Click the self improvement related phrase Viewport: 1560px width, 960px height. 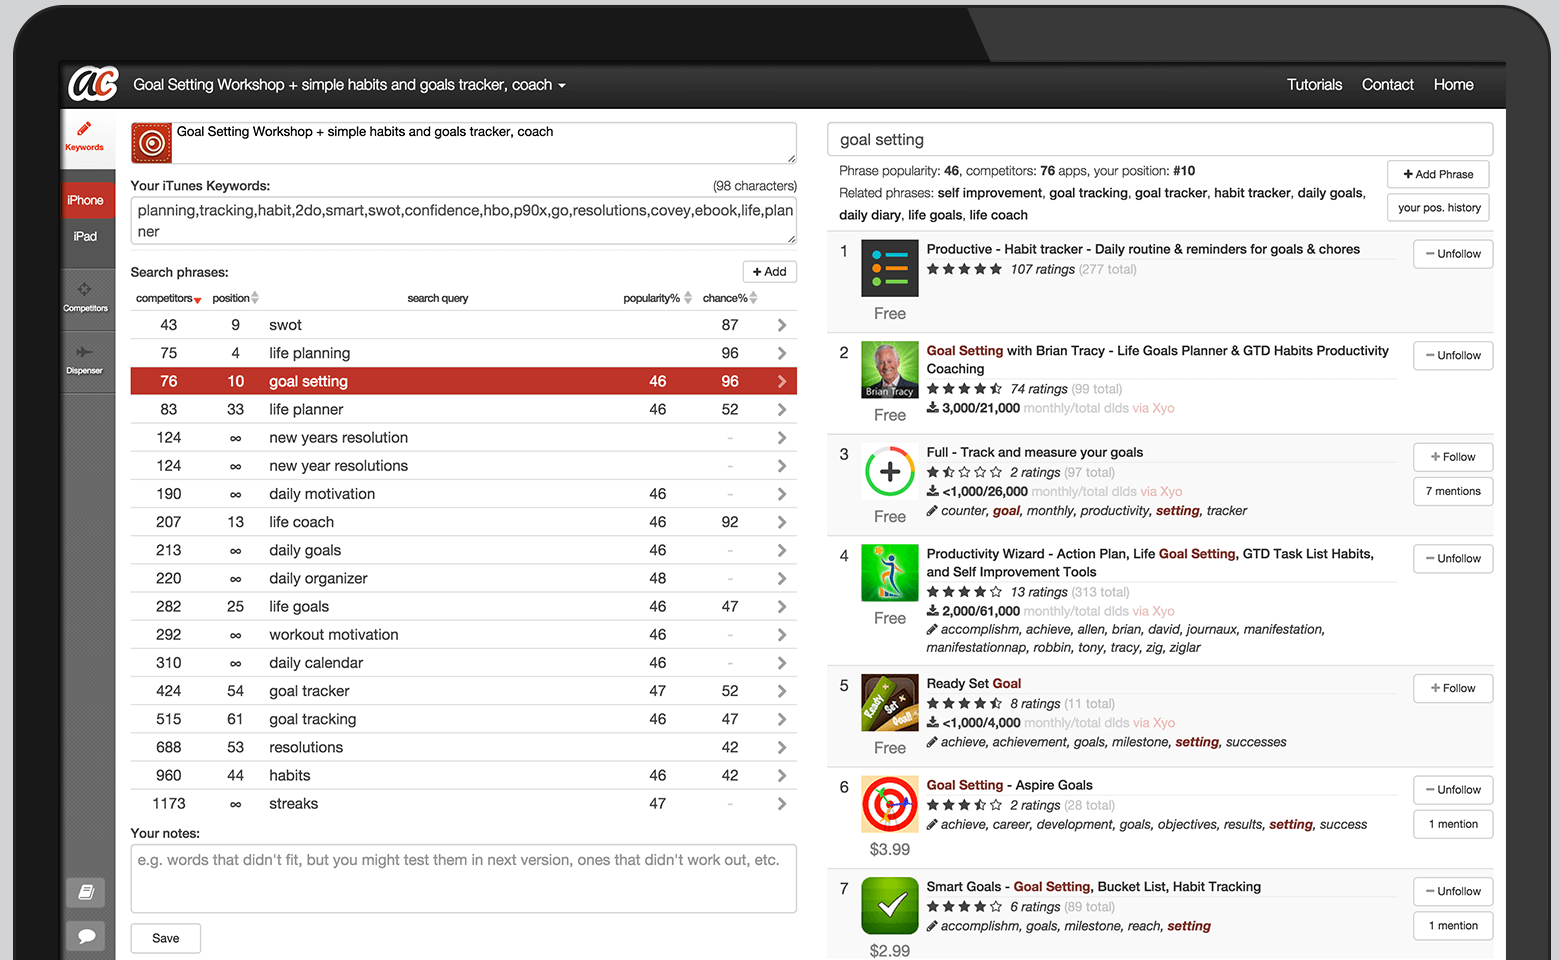(x=989, y=193)
